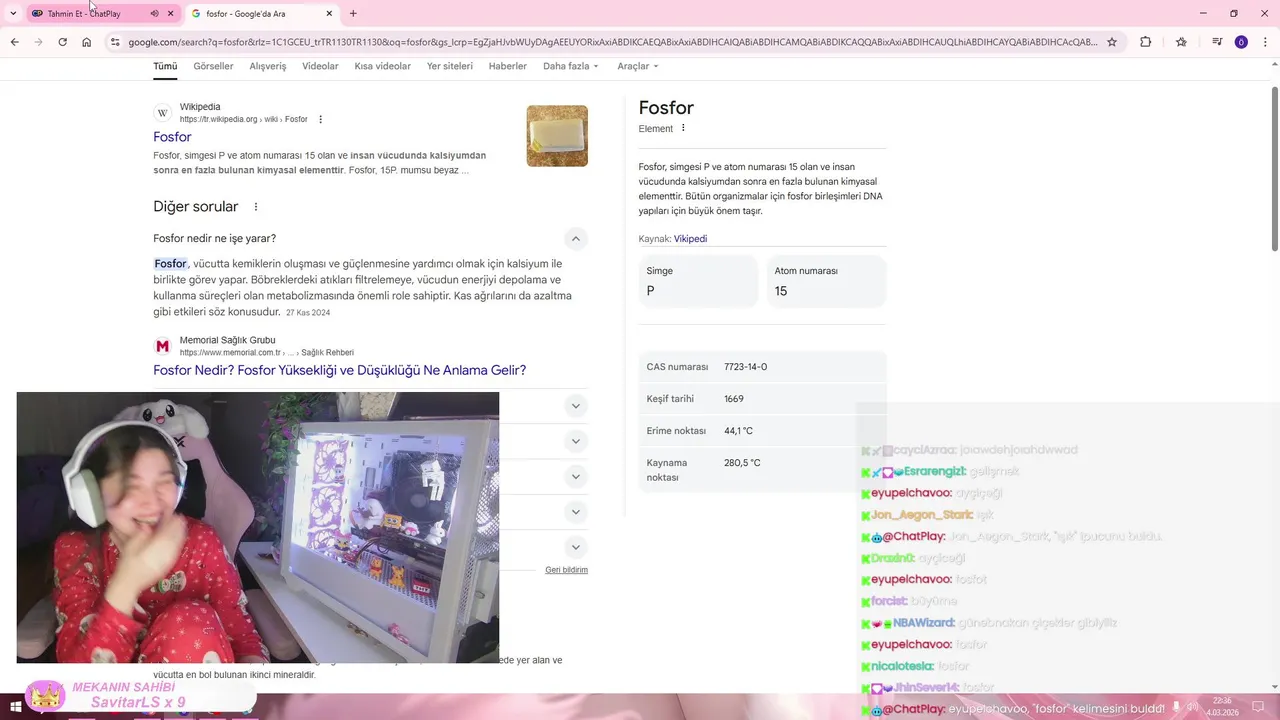
Task: Expand the Daha fazla dropdown
Action: 571,66
